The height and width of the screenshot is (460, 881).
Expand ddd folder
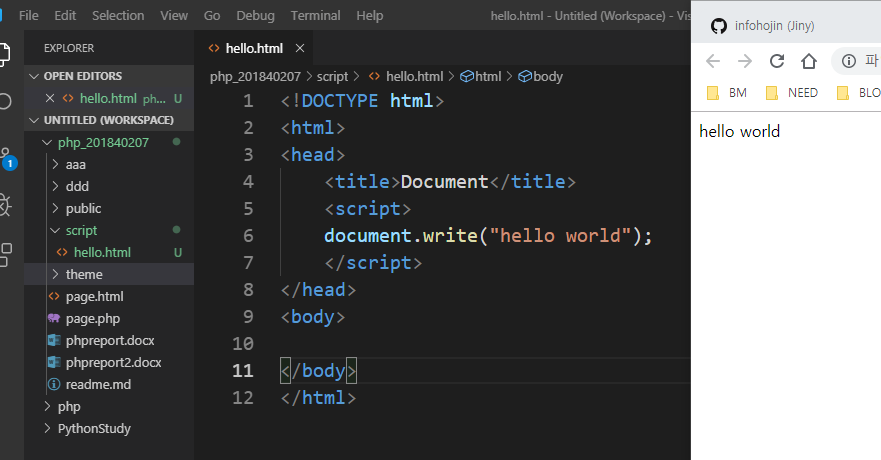[55, 186]
